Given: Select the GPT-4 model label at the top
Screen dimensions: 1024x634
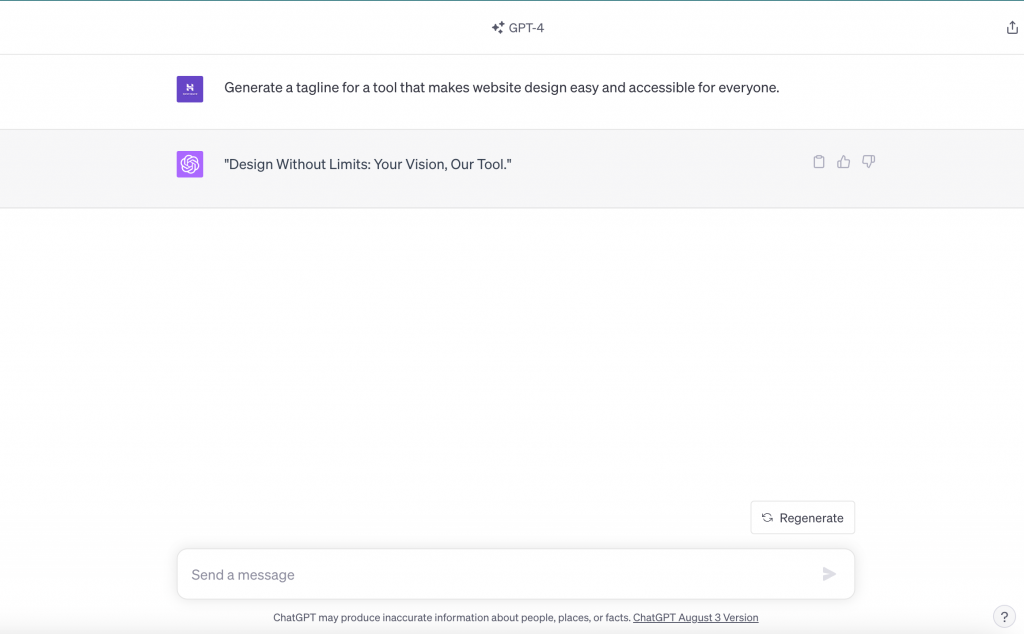Looking at the screenshot, I should (x=525, y=27).
